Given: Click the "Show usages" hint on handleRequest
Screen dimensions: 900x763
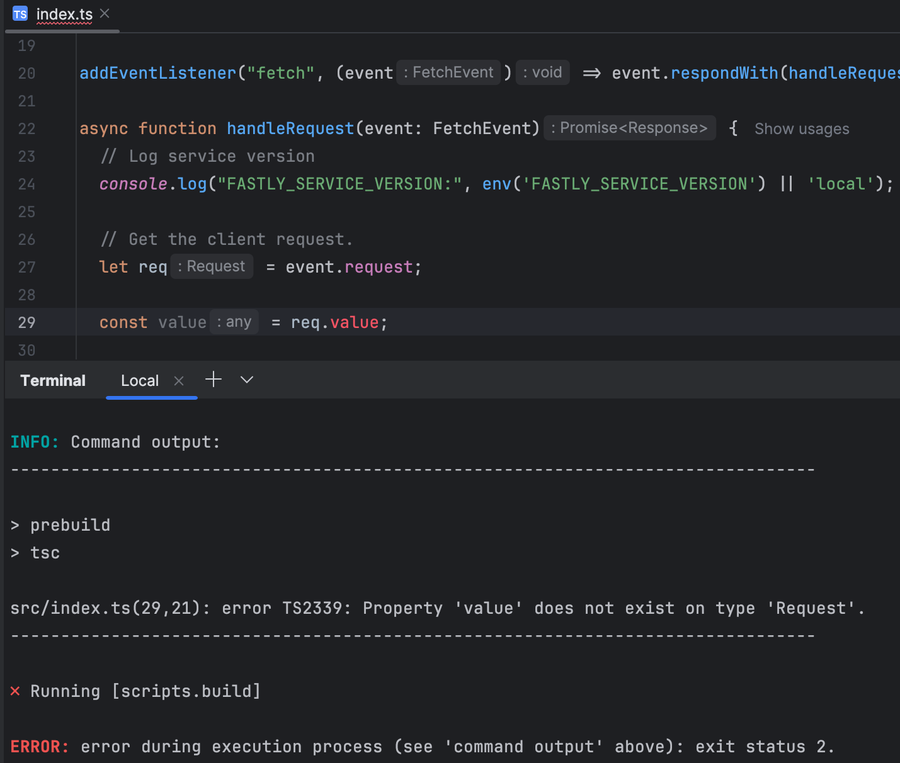Looking at the screenshot, I should coord(802,129).
